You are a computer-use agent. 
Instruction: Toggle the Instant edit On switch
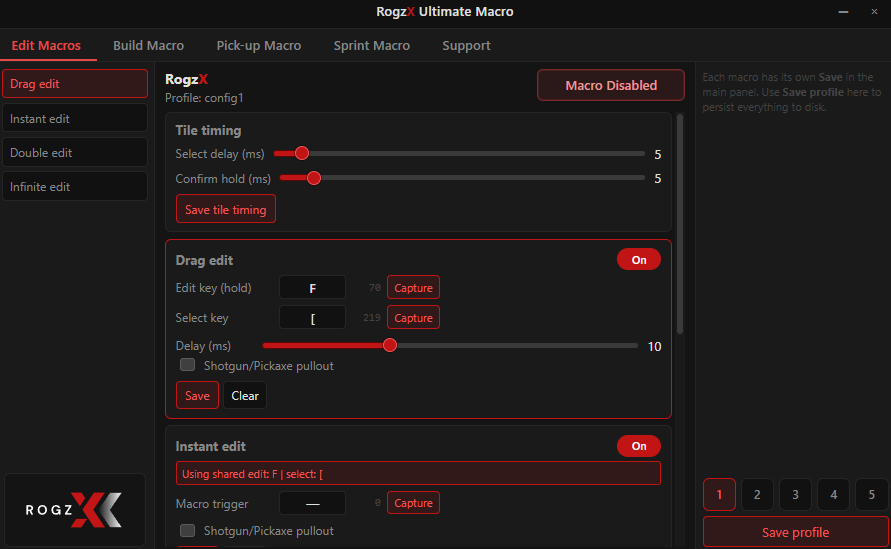click(639, 446)
